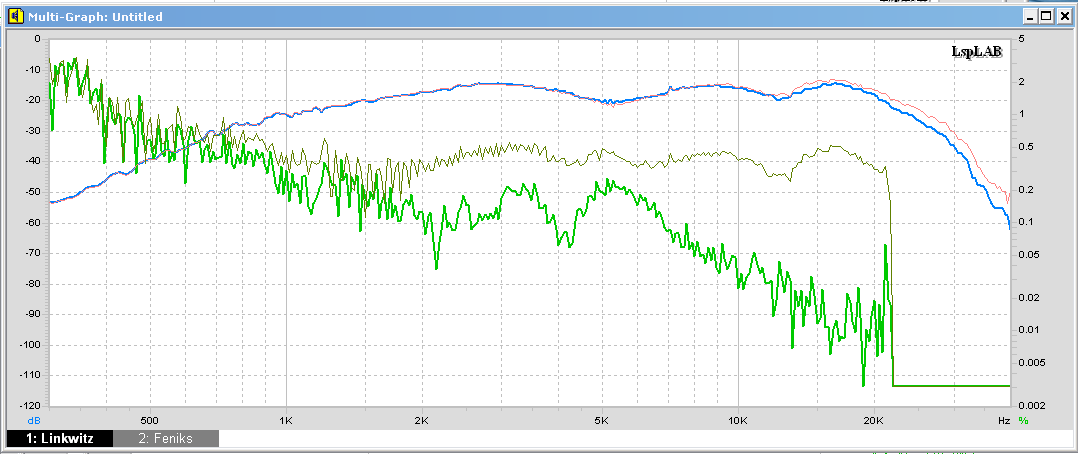The image size is (1078, 454).
Task: Click the 20K frequency axis label
Action: [x=874, y=420]
